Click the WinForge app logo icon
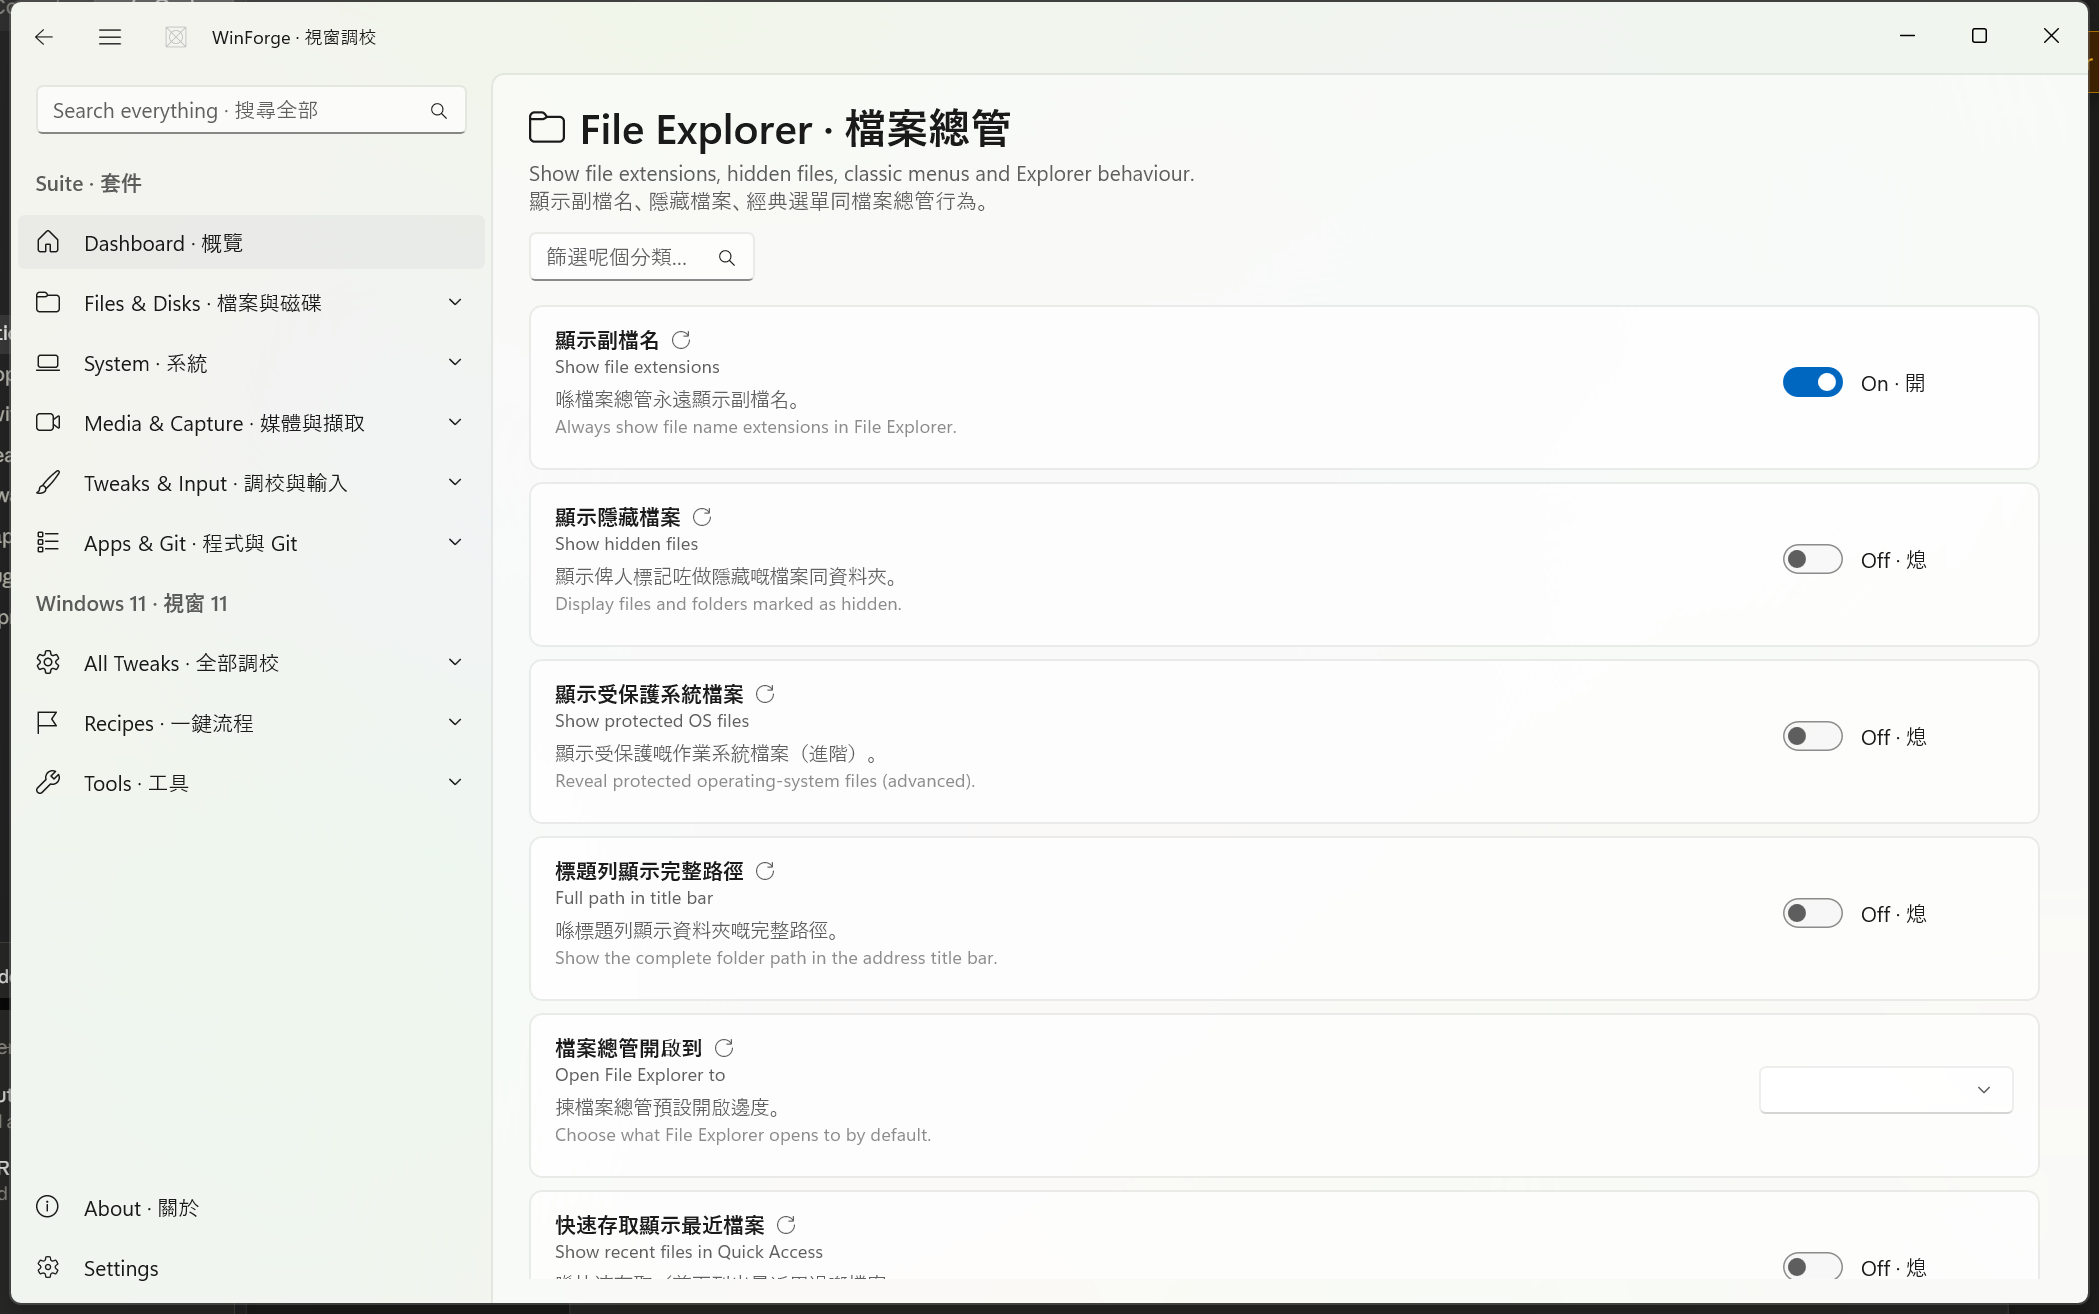This screenshot has height=1314, width=2099. point(176,37)
